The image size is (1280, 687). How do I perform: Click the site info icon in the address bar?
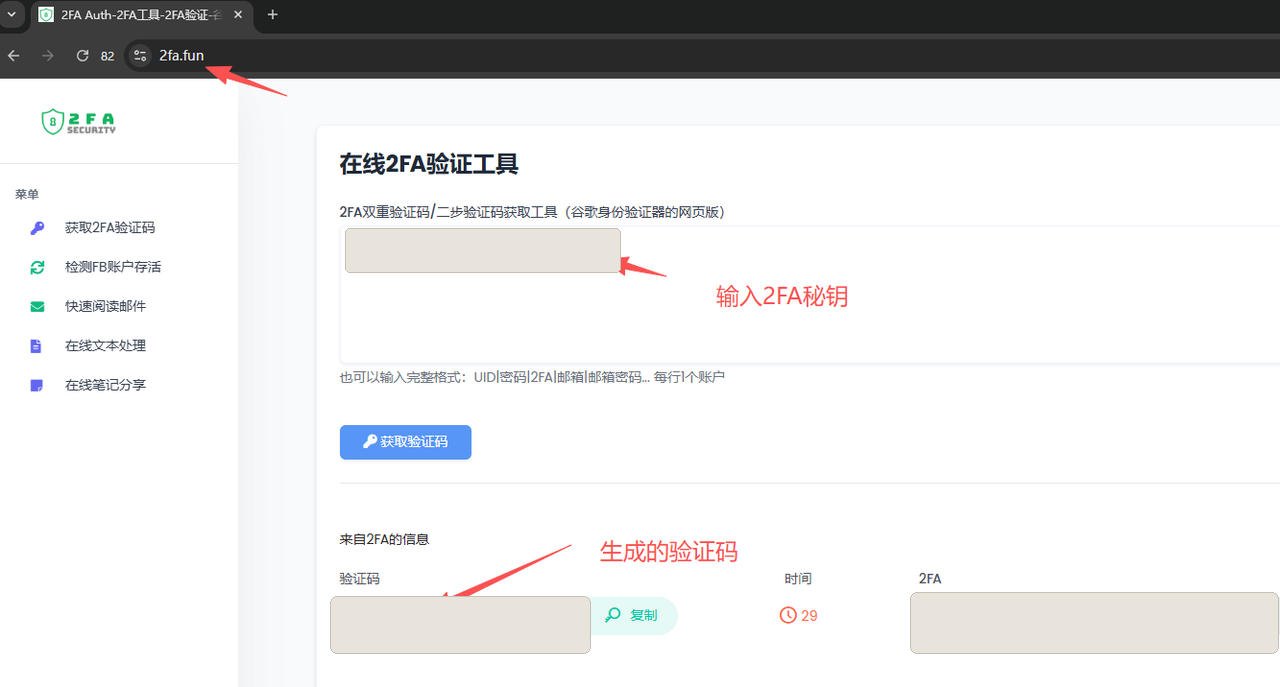[140, 56]
